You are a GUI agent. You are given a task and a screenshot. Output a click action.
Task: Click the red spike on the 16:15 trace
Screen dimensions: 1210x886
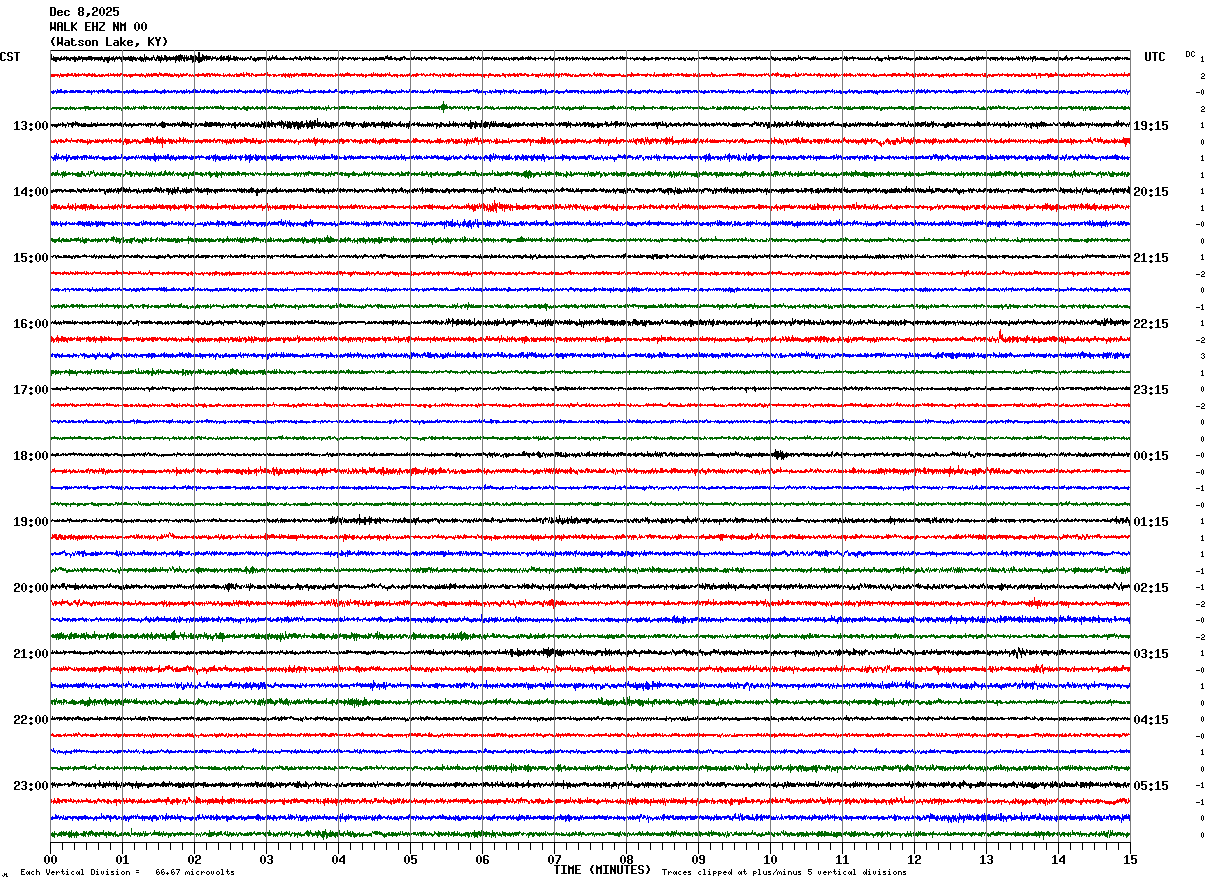tap(1001, 336)
